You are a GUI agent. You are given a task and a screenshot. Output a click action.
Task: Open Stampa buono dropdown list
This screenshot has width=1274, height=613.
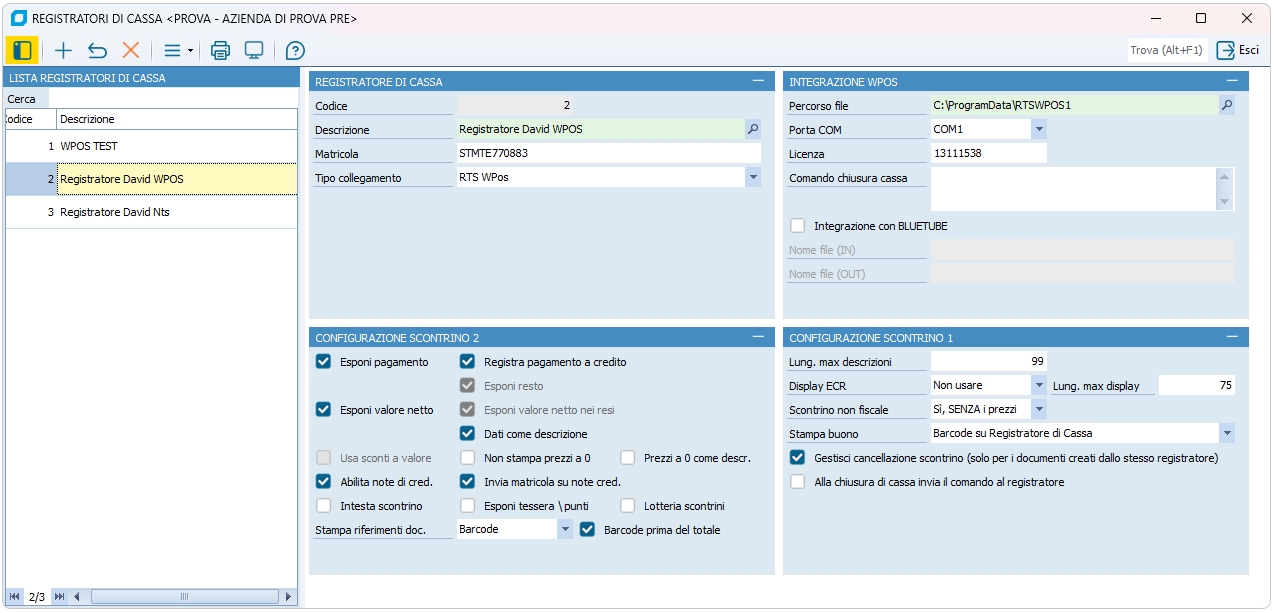pyautogui.click(x=1227, y=434)
